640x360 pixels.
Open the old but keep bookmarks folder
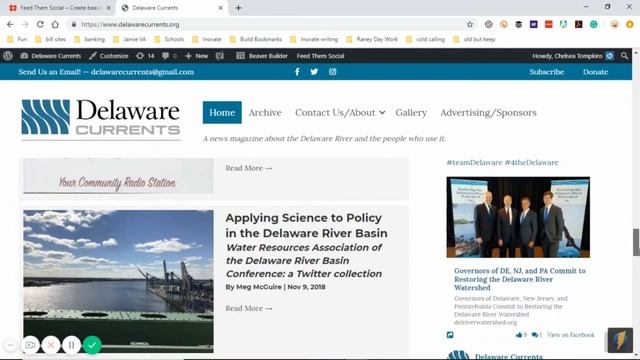click(474, 40)
